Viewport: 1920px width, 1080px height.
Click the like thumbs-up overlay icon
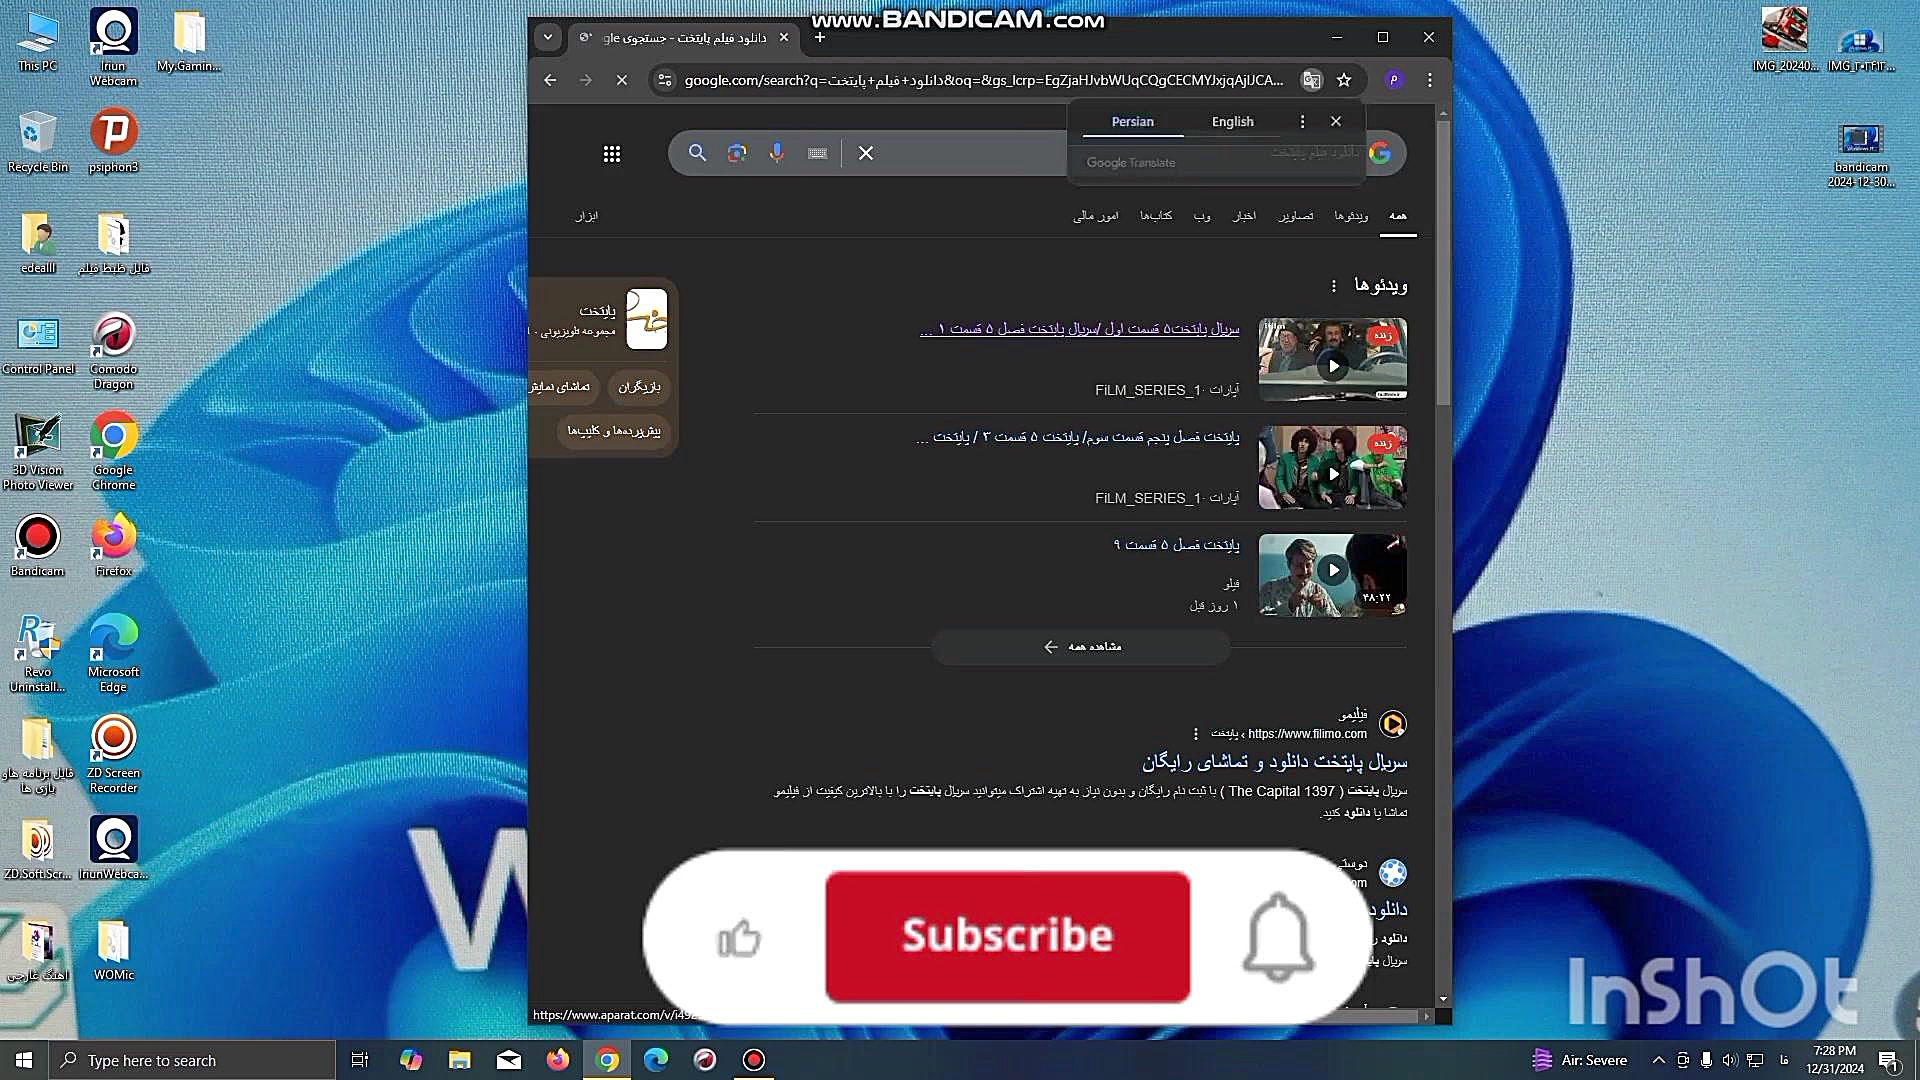tap(739, 938)
